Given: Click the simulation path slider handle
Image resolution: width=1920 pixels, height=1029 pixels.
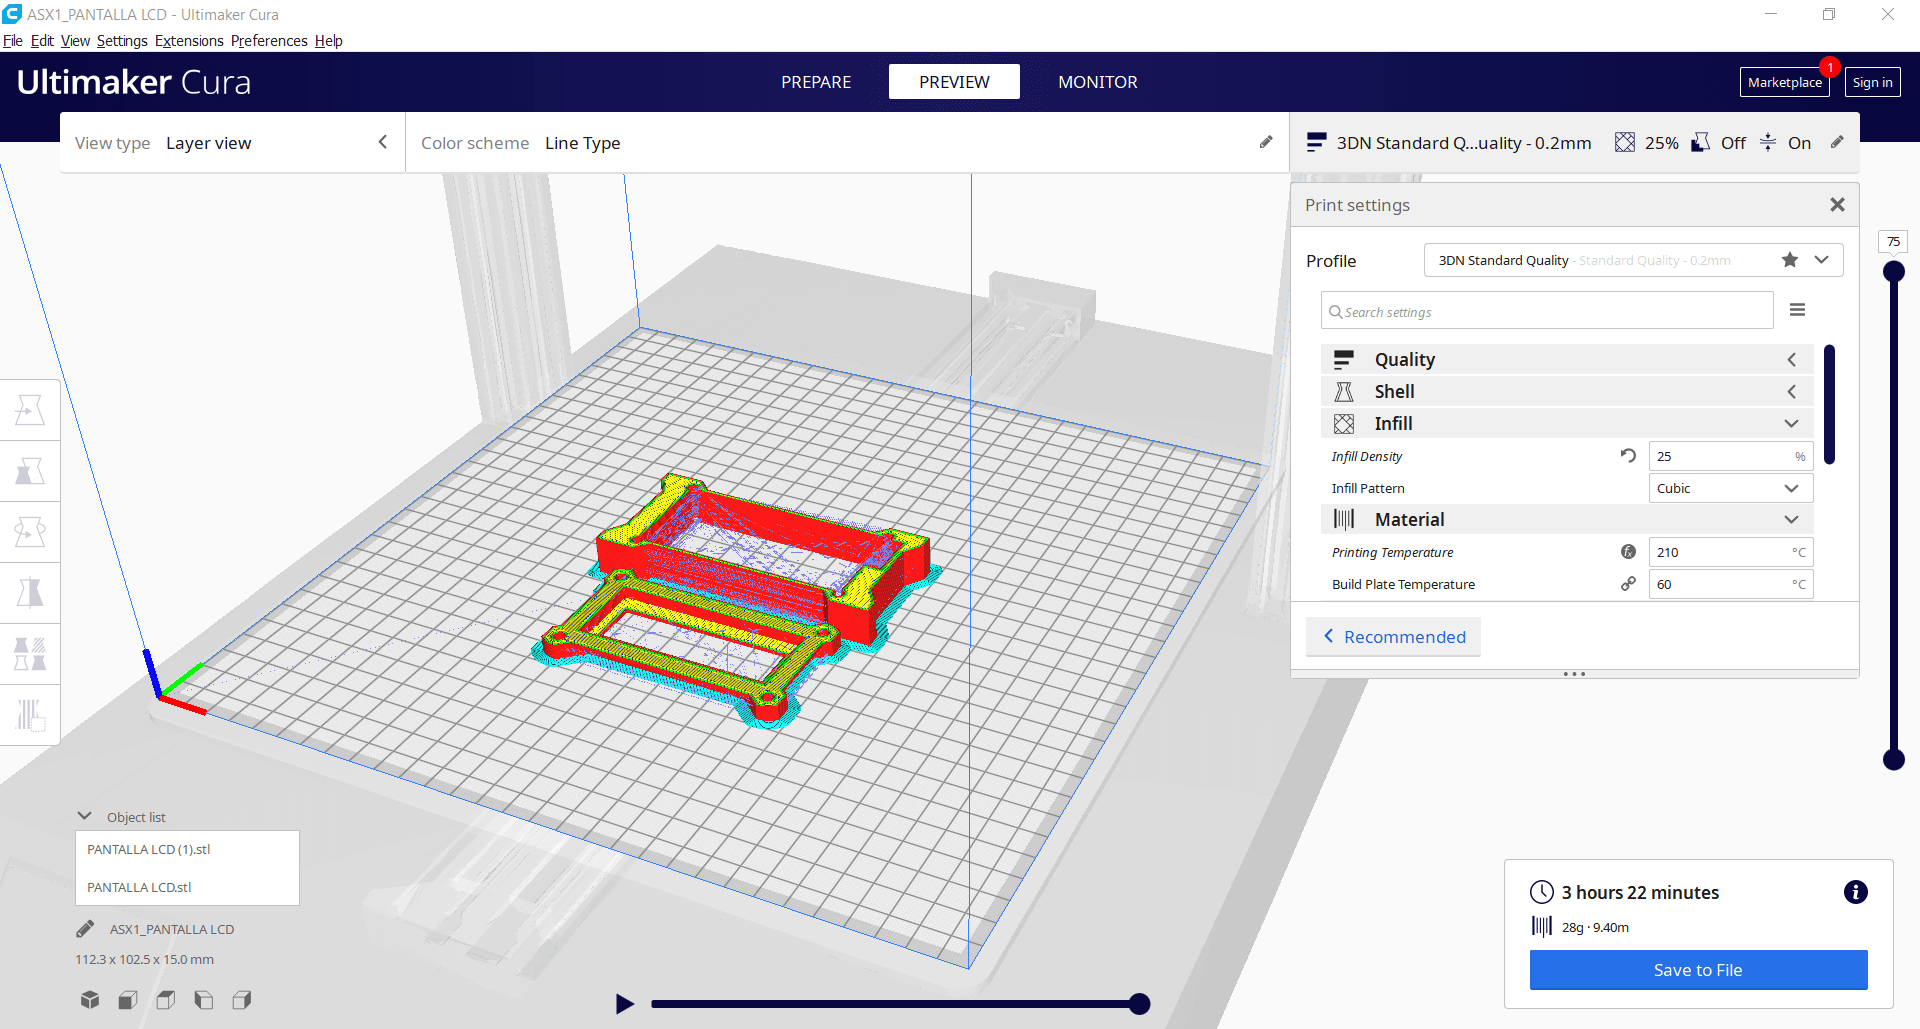Looking at the screenshot, I should pyautogui.click(x=1139, y=1004).
